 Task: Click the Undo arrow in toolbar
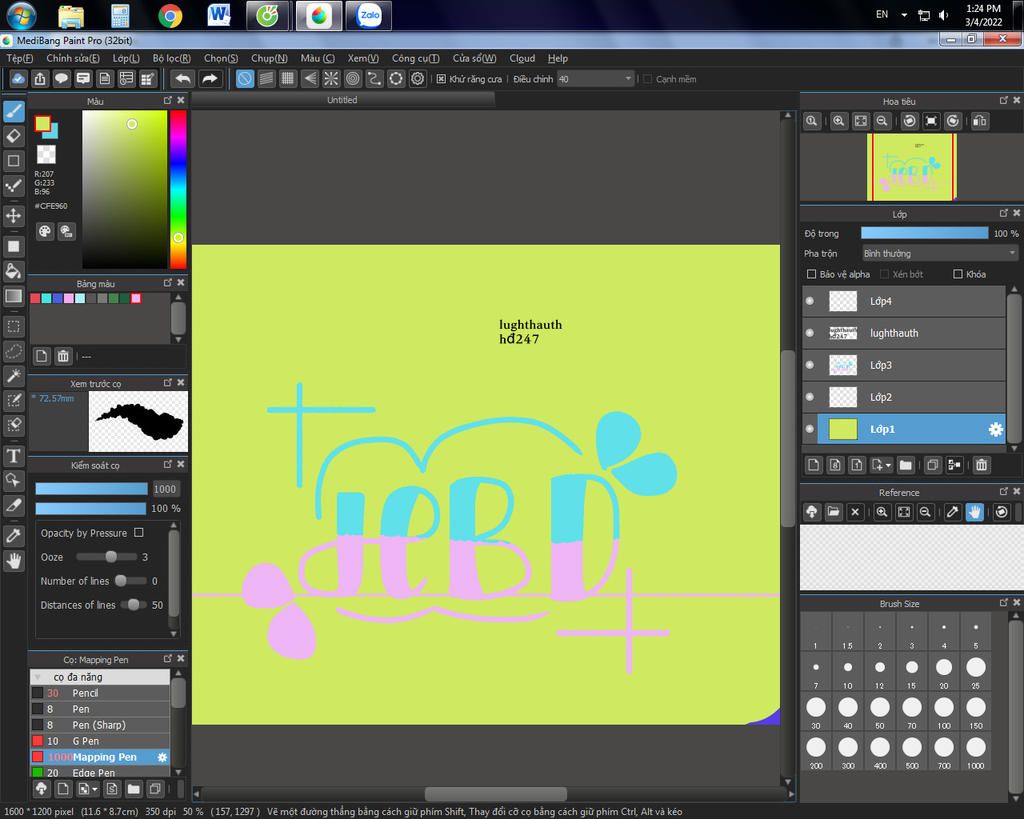point(183,79)
